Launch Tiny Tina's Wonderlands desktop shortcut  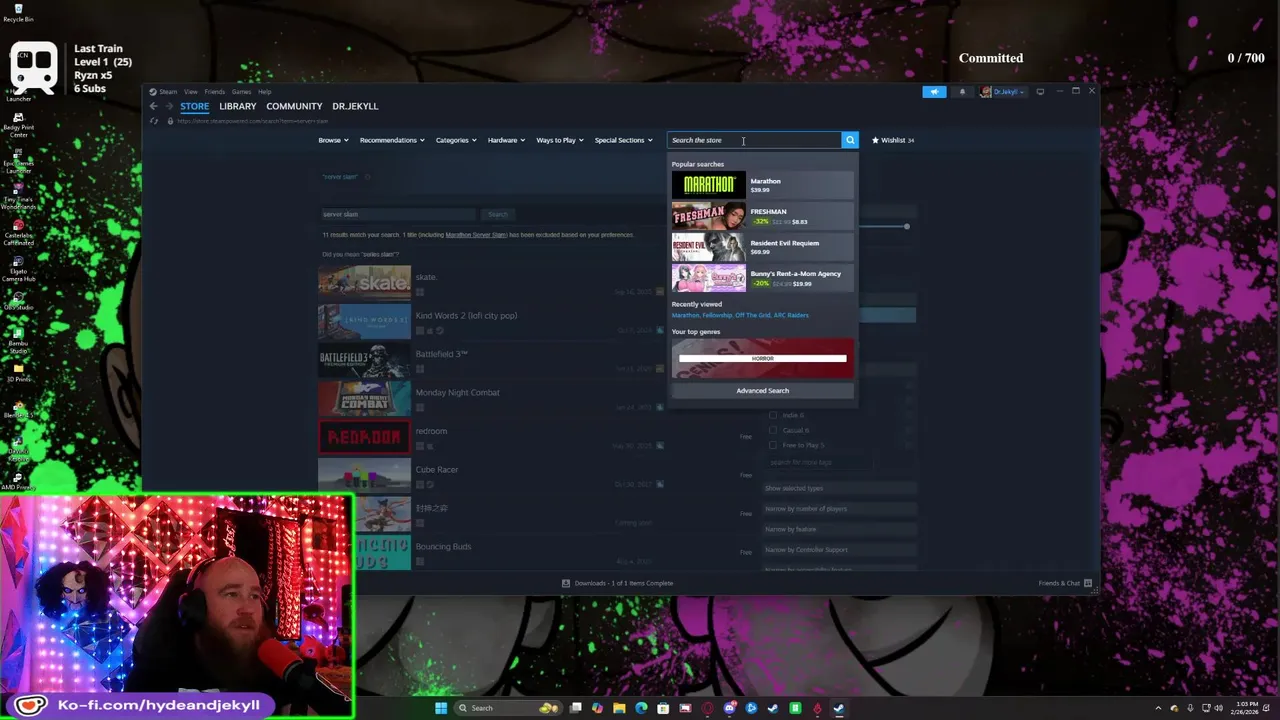tap(18, 194)
